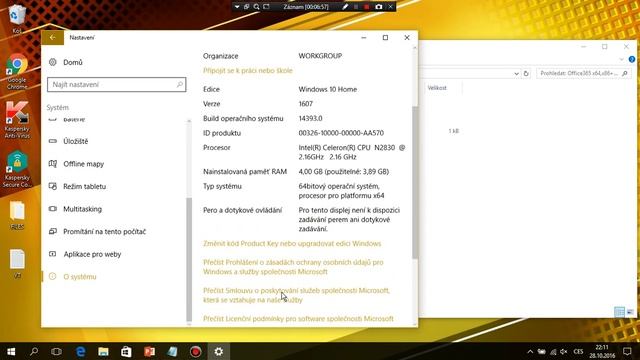640x360 pixels.
Task: Pause the recording
Action: (x=356, y=7)
